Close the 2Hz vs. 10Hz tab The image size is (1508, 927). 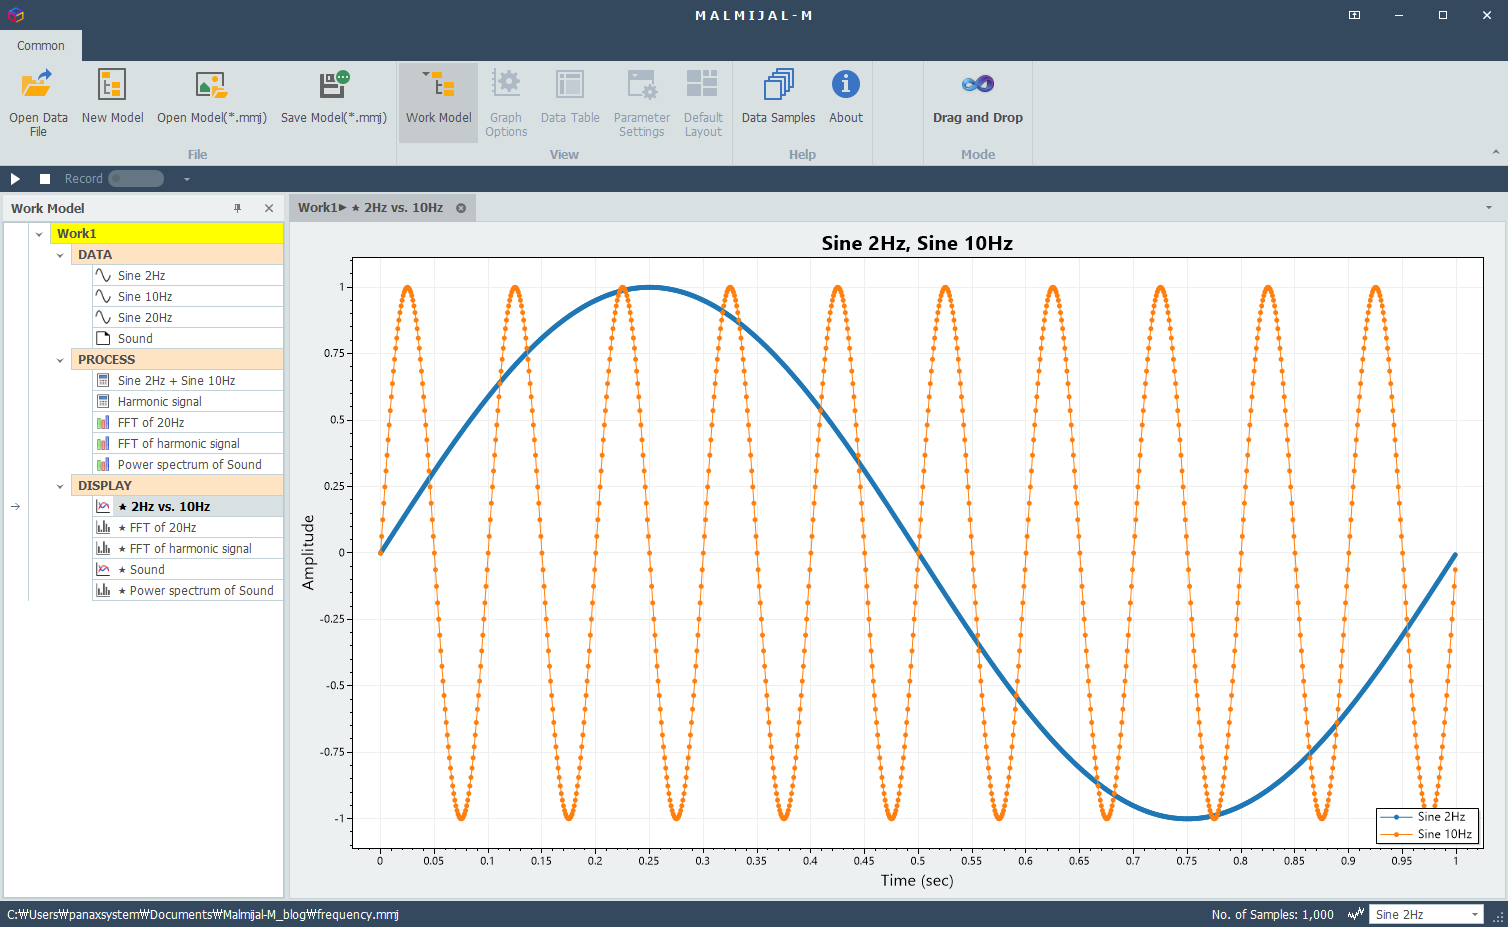tap(461, 208)
